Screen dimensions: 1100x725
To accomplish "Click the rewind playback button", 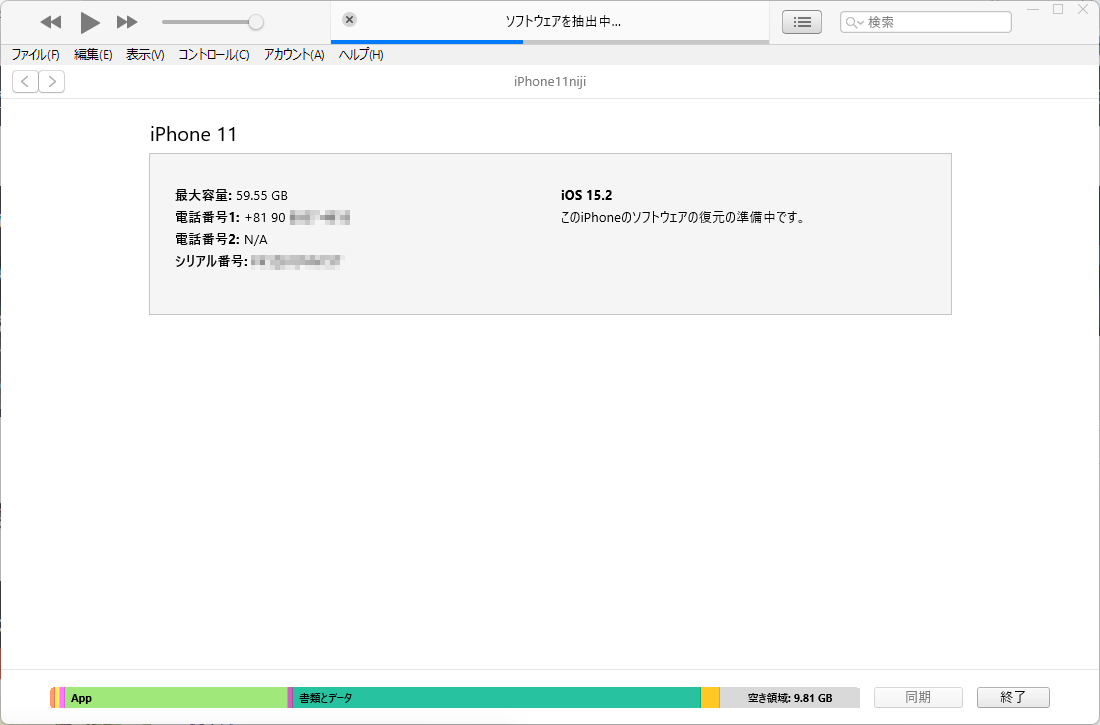I will tap(51, 22).
